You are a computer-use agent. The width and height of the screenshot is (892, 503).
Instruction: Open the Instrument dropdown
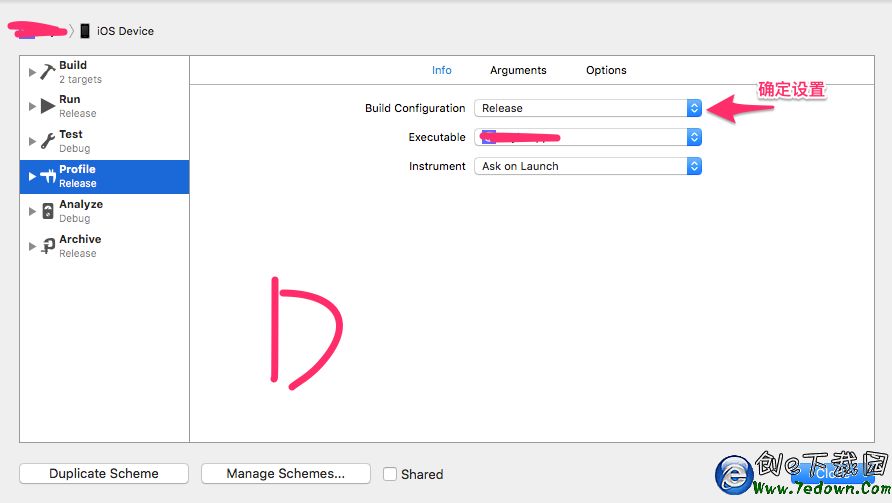coord(588,166)
